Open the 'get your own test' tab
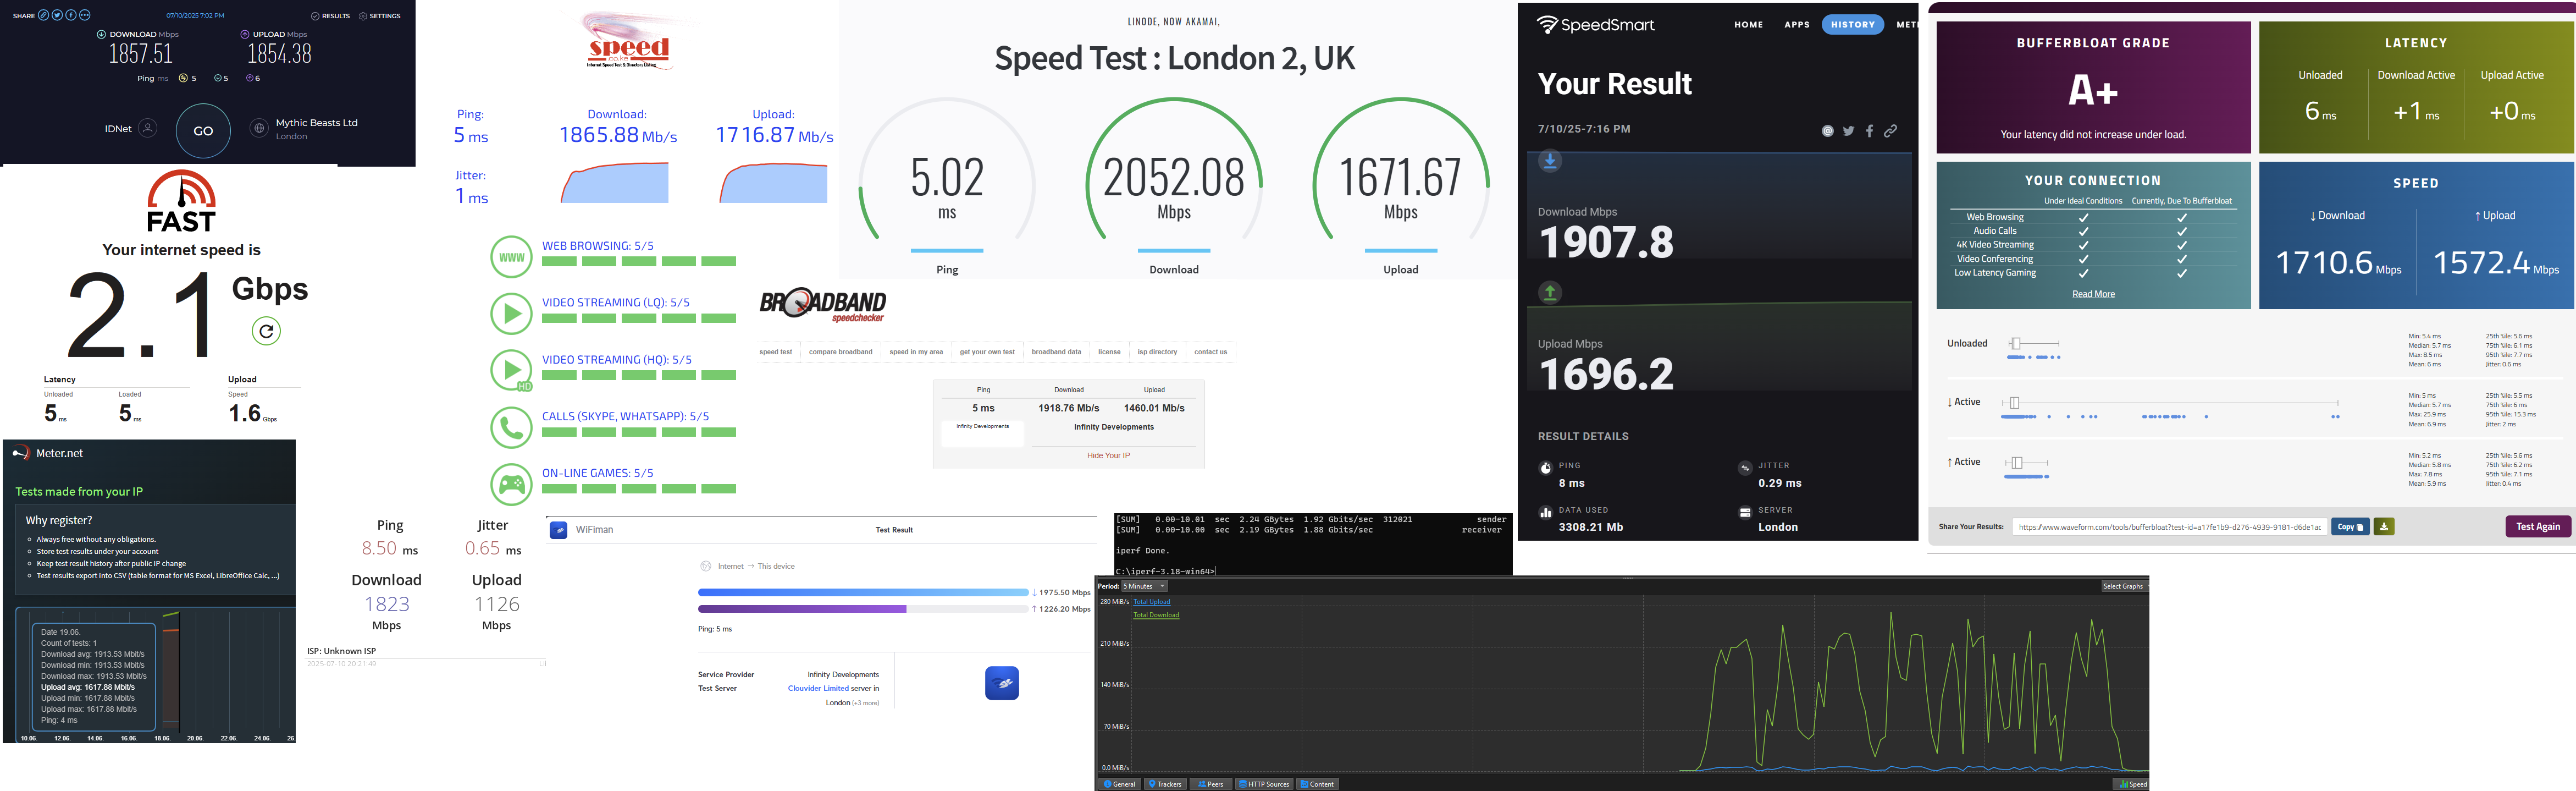Screen dimensions: 2576x791 pos(987,352)
